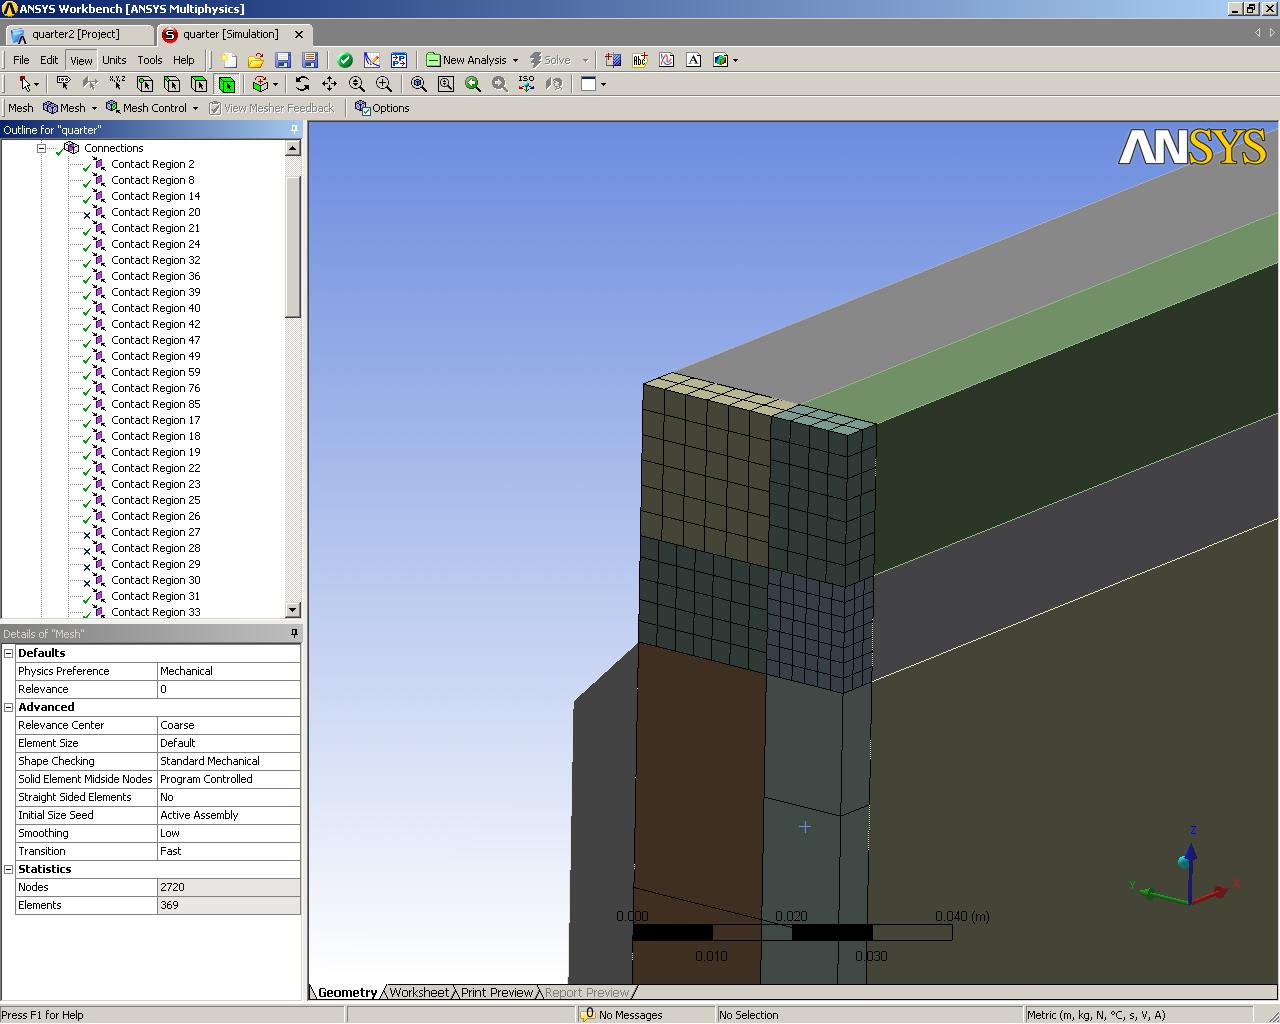Activate the Pan view tool
This screenshot has width=1280, height=1024.
click(329, 84)
